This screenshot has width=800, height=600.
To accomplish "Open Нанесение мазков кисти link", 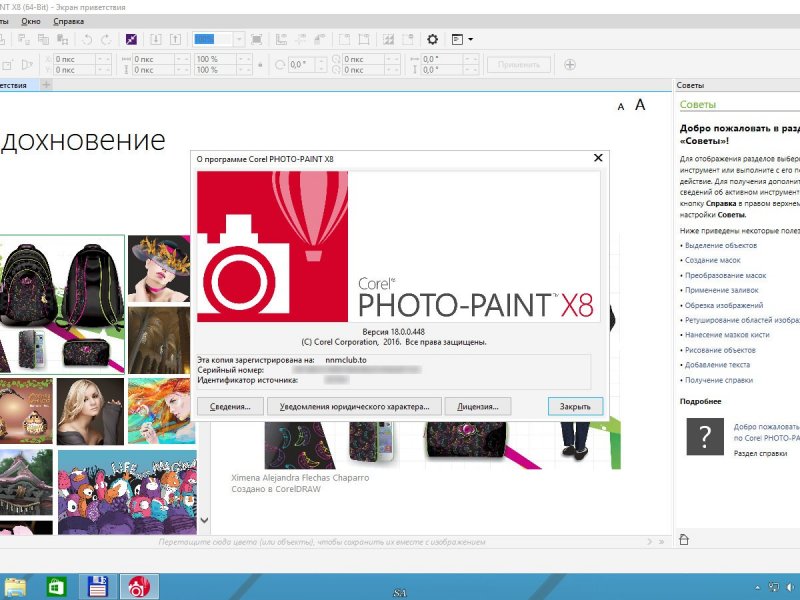I will point(727,335).
